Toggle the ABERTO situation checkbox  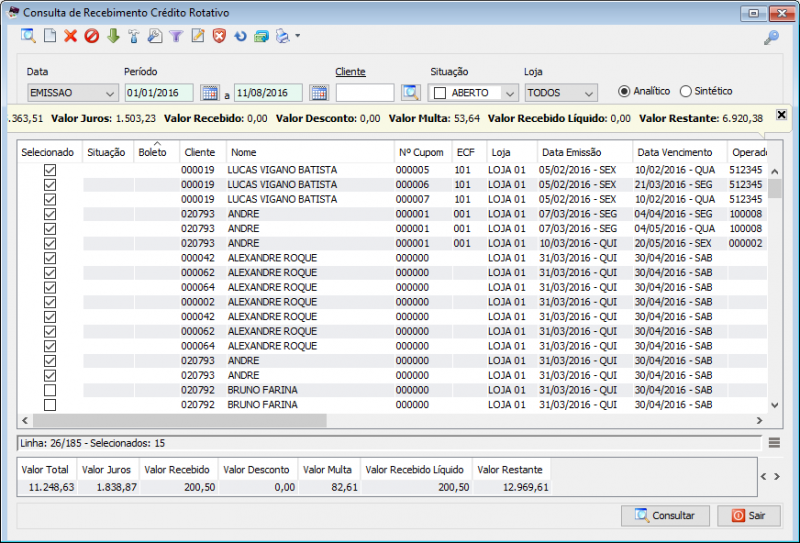click(x=440, y=93)
